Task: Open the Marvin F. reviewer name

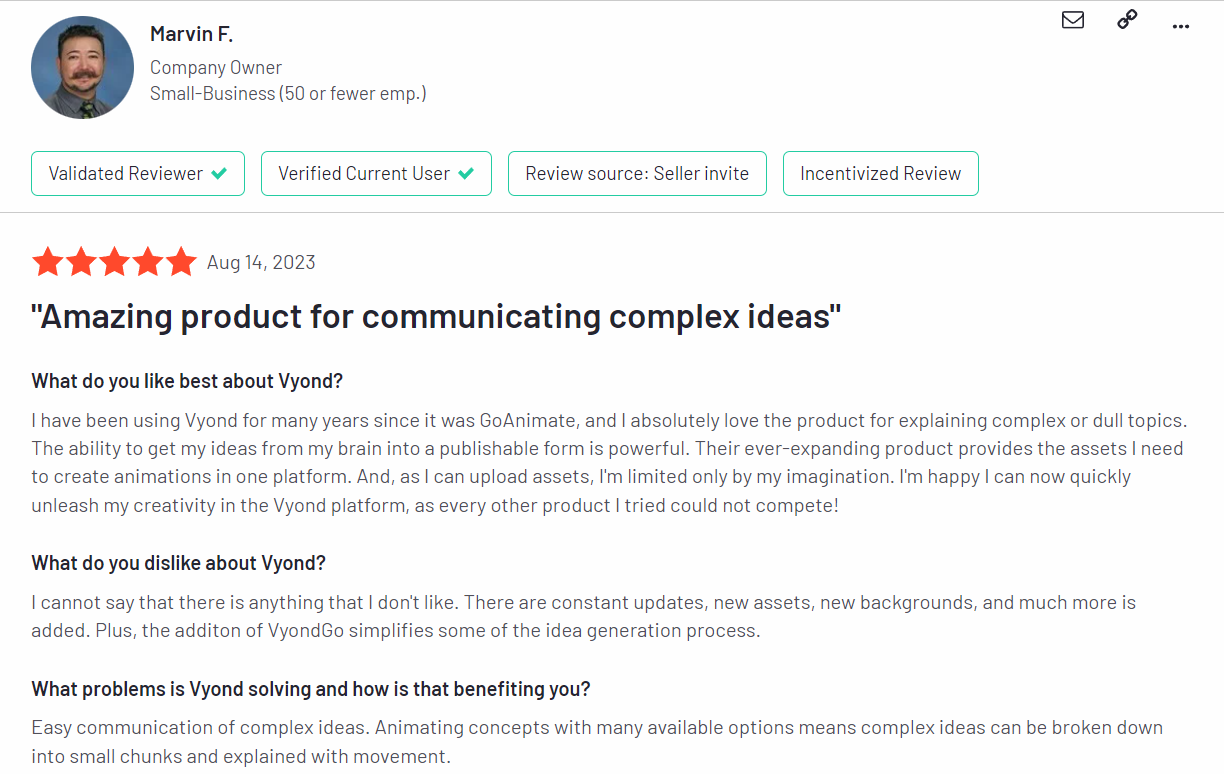Action: pos(191,34)
